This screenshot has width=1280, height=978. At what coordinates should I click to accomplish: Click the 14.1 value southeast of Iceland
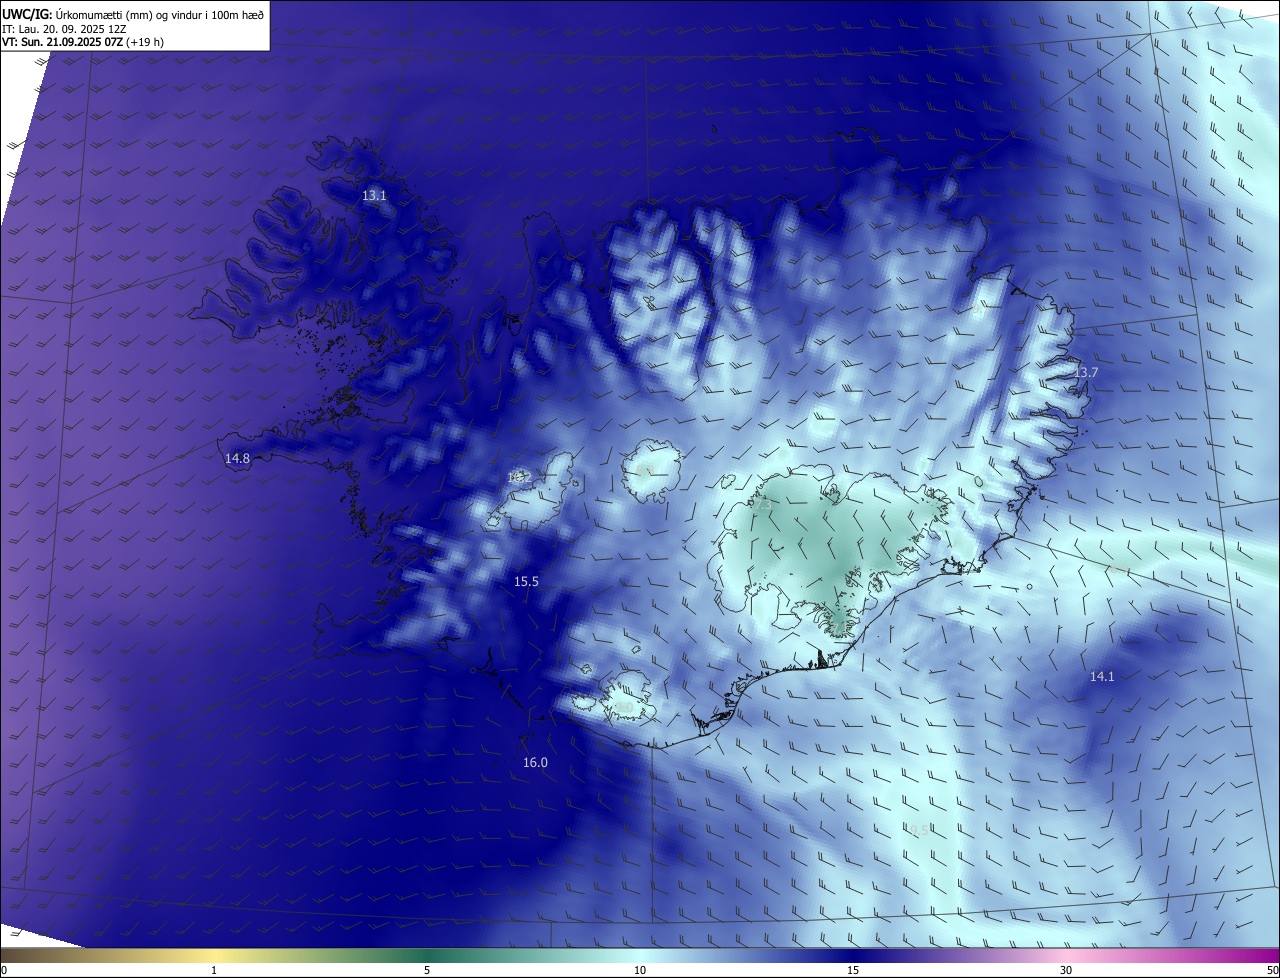pos(1101,676)
